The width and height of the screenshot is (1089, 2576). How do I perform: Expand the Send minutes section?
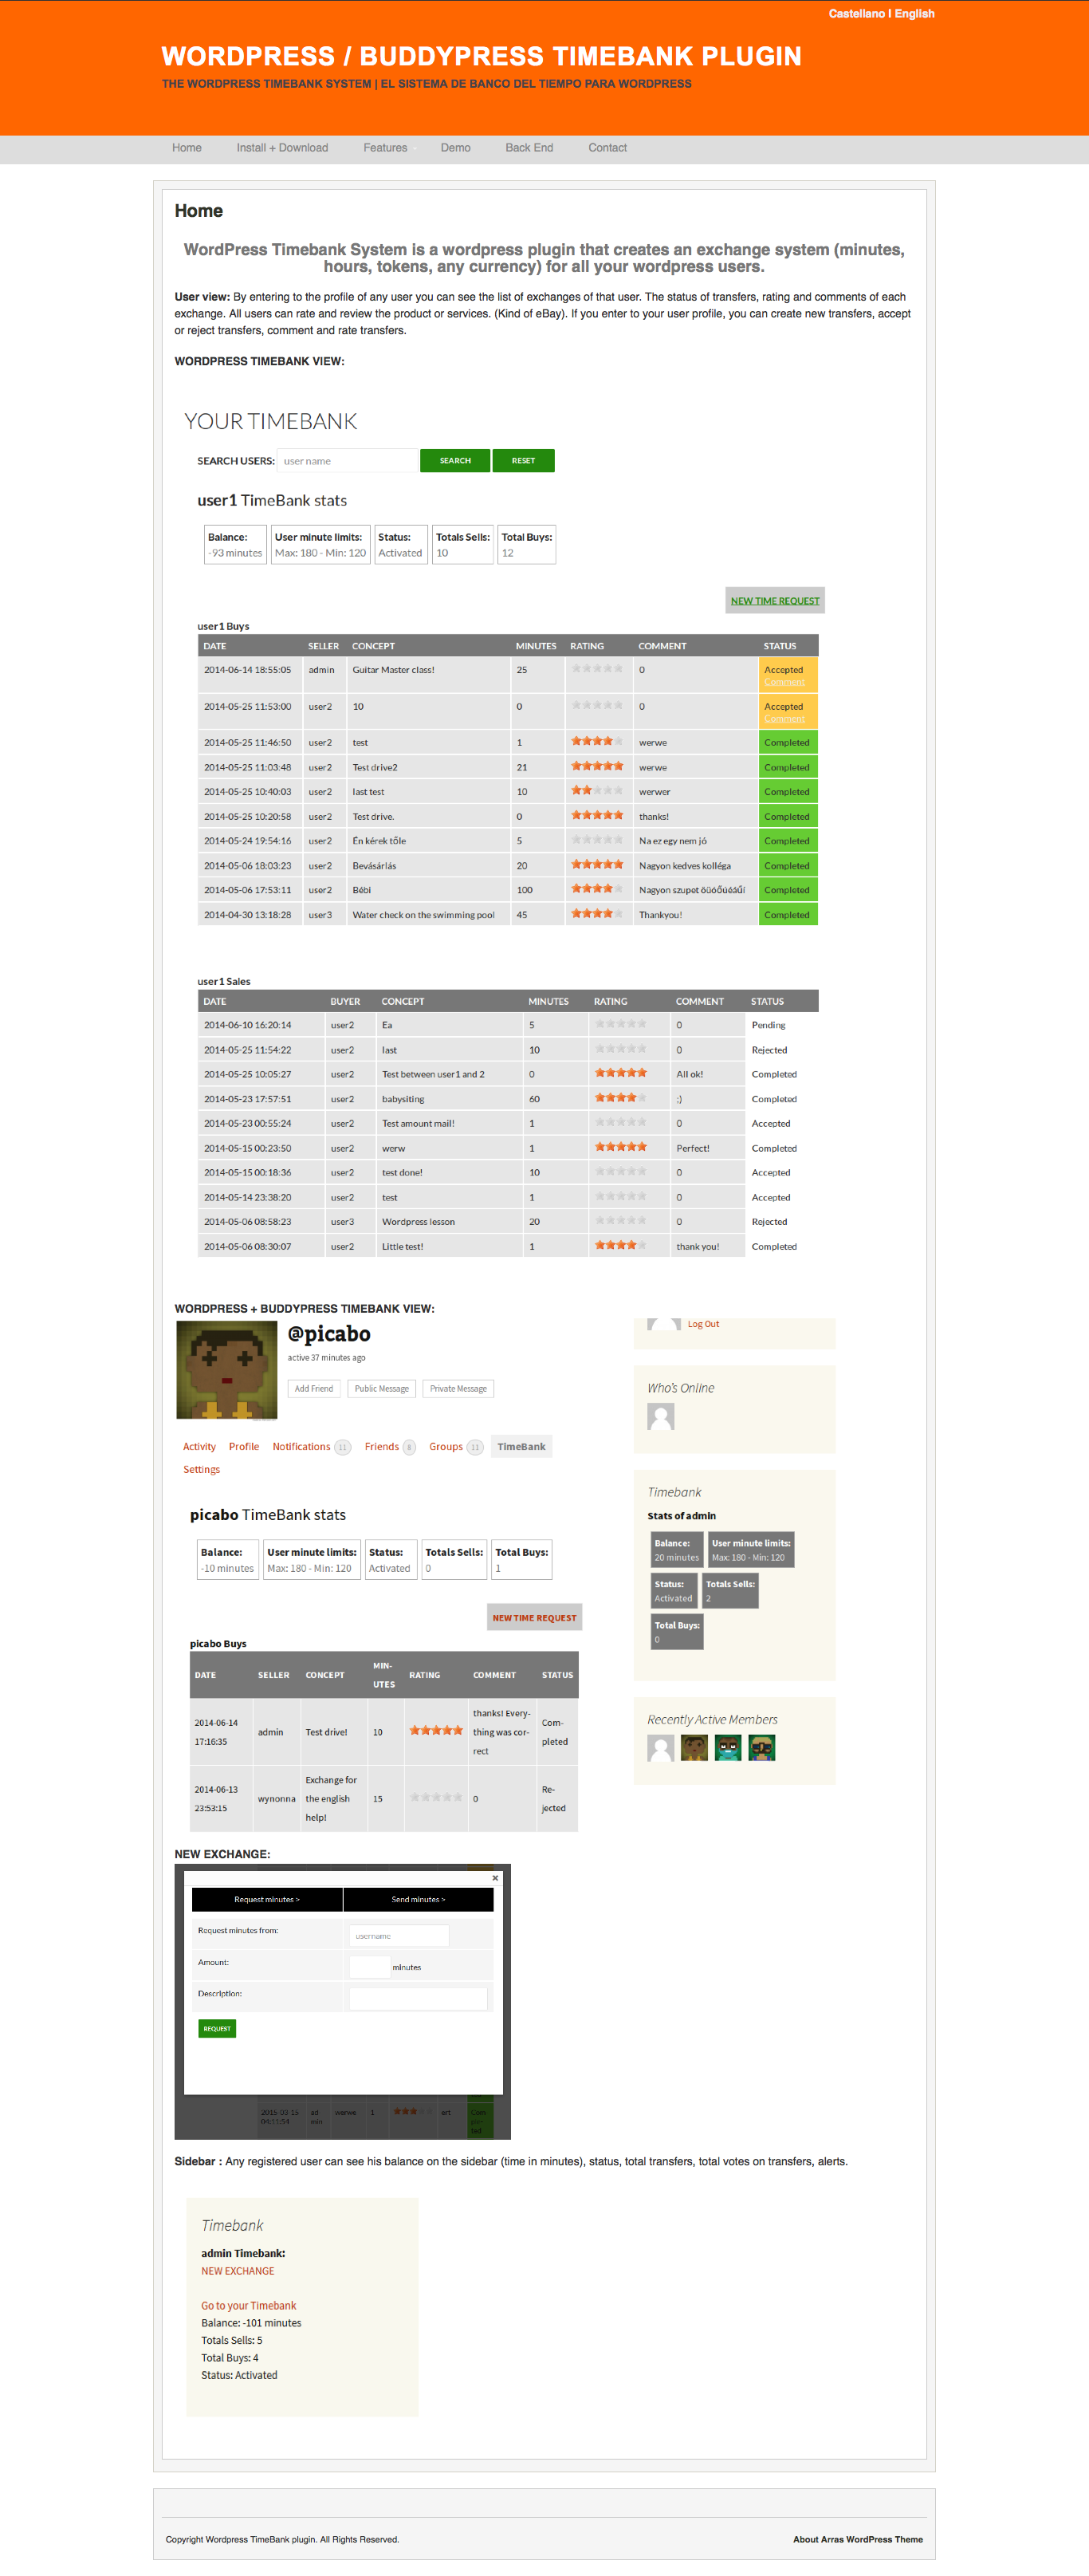pyautogui.click(x=418, y=1899)
